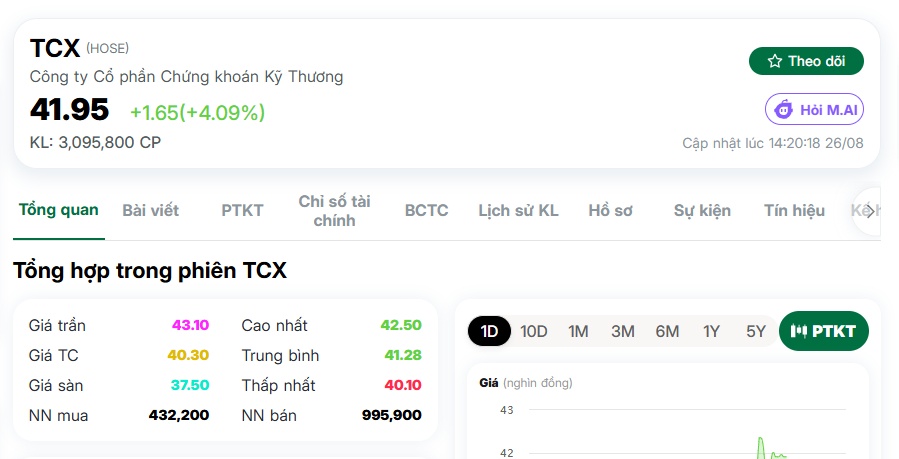899x459 pixels.
Task: Choose the 1Y chart range
Action: click(712, 331)
